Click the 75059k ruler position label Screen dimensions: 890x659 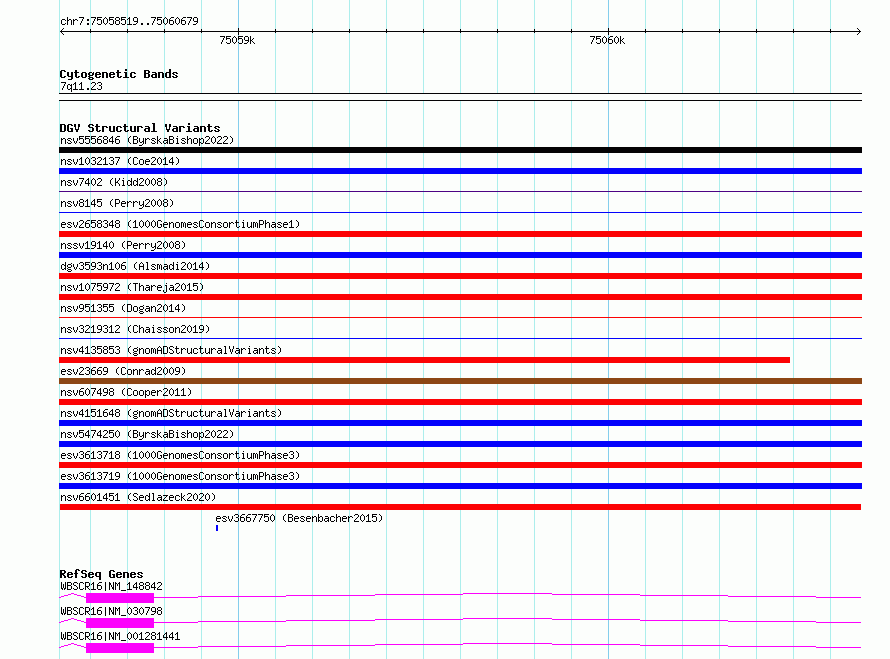[237, 40]
